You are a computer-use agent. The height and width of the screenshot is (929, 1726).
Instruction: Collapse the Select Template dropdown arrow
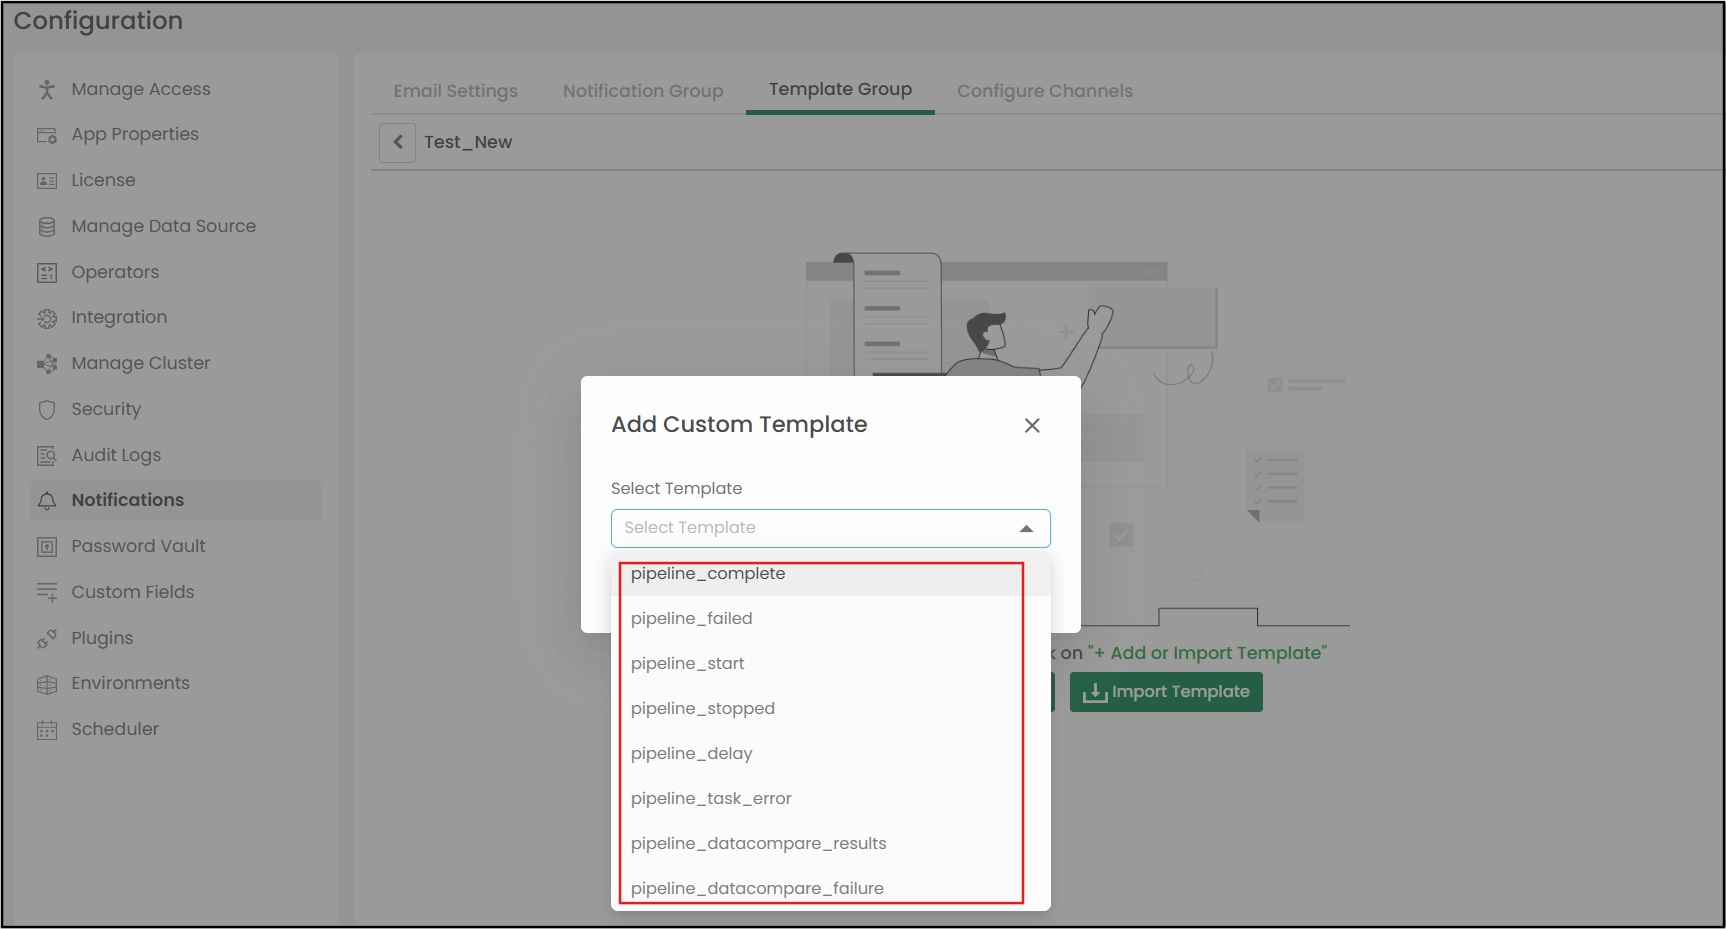tap(1026, 529)
